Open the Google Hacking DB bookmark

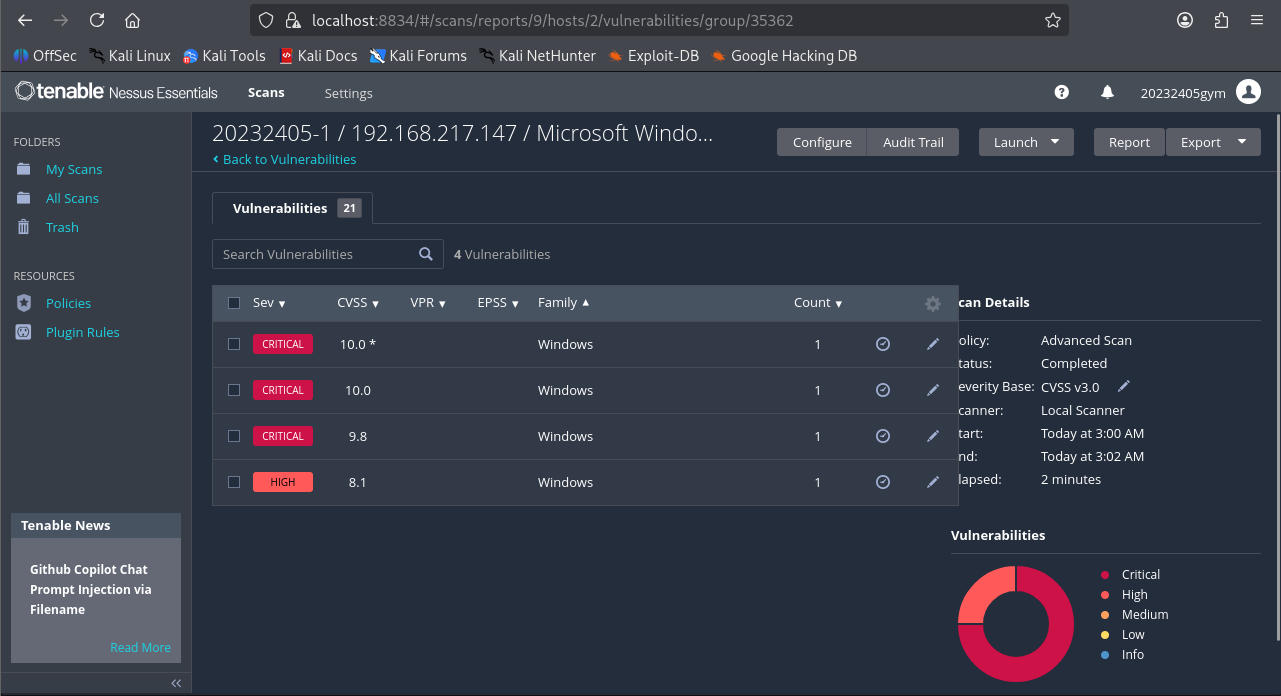pyautogui.click(x=784, y=56)
